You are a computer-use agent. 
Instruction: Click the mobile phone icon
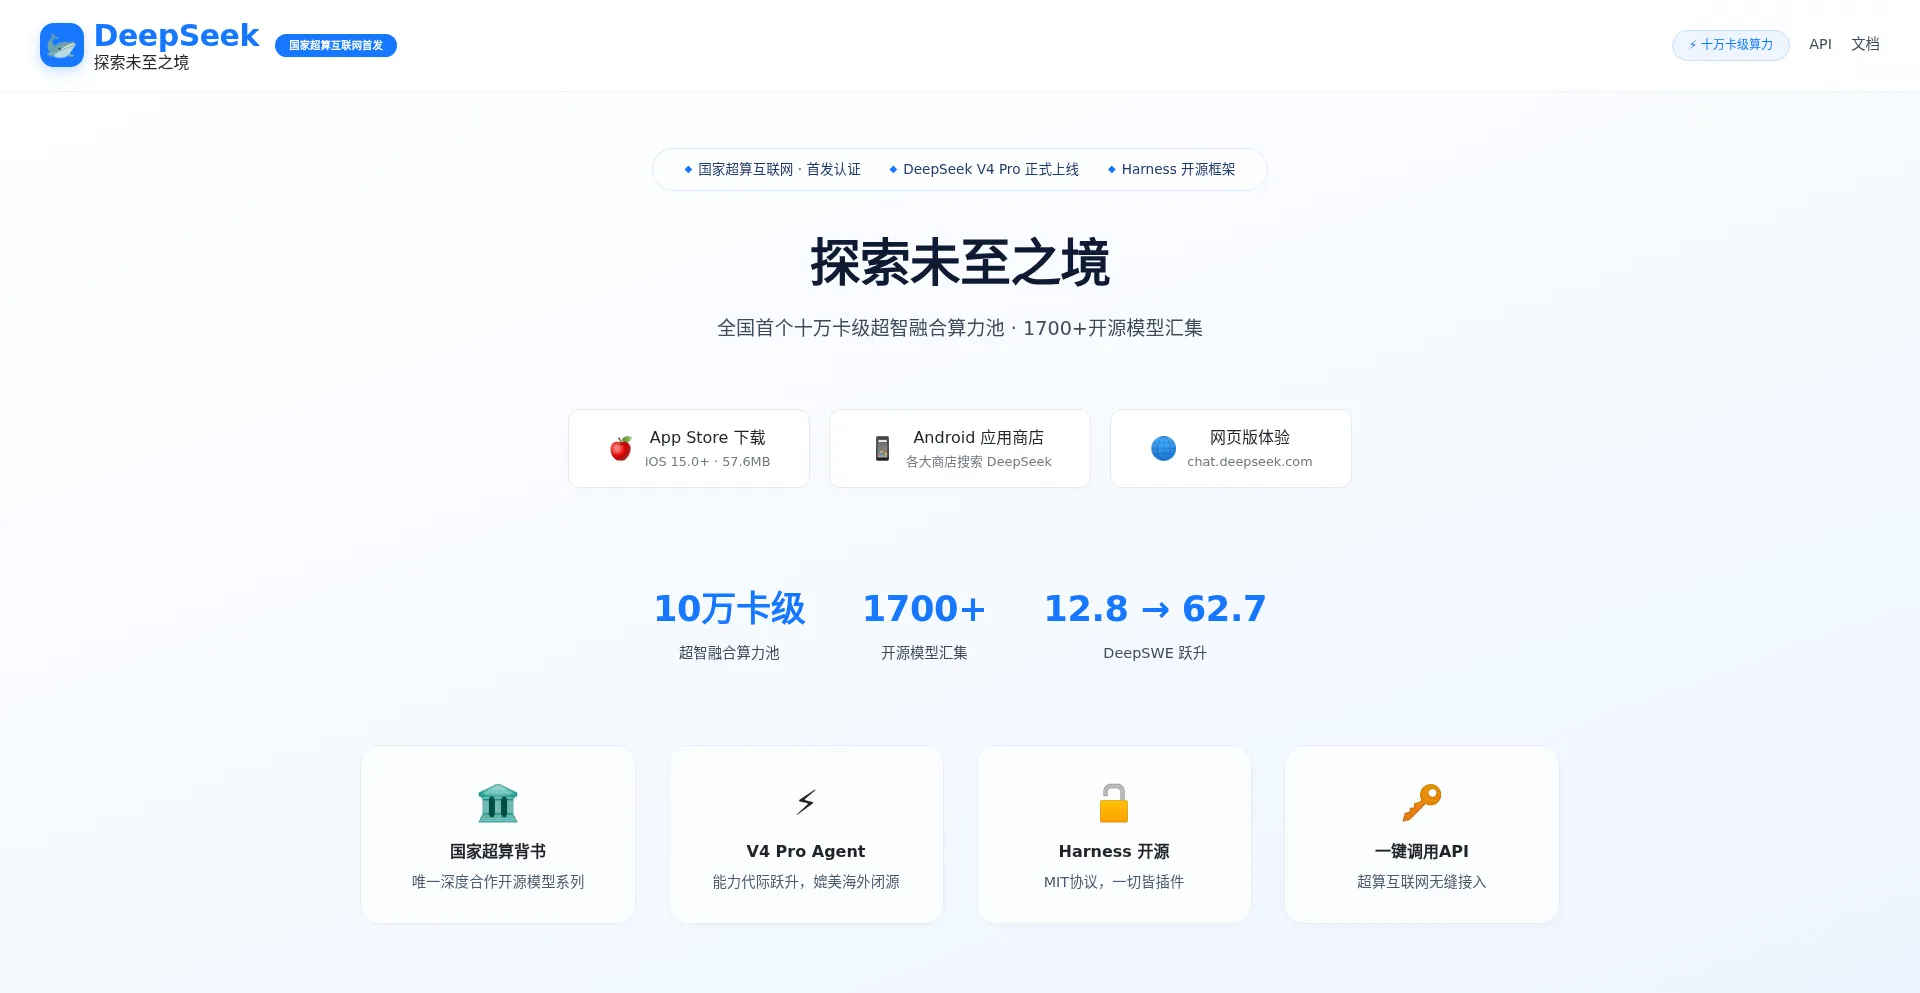point(882,448)
